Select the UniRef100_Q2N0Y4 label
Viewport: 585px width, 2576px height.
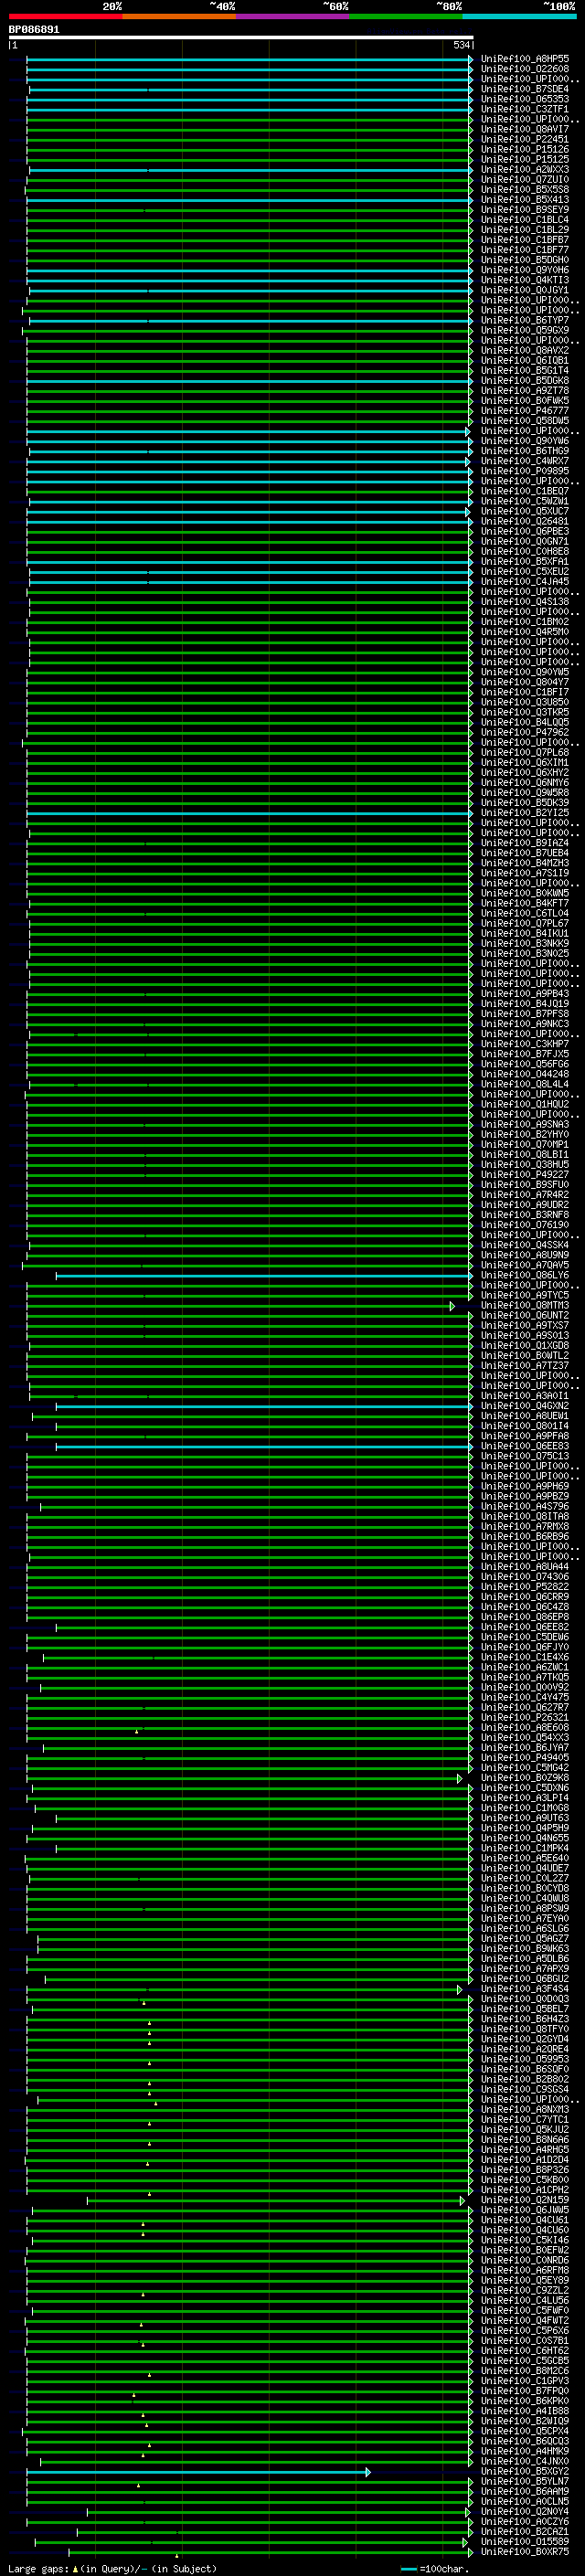[525, 2512]
